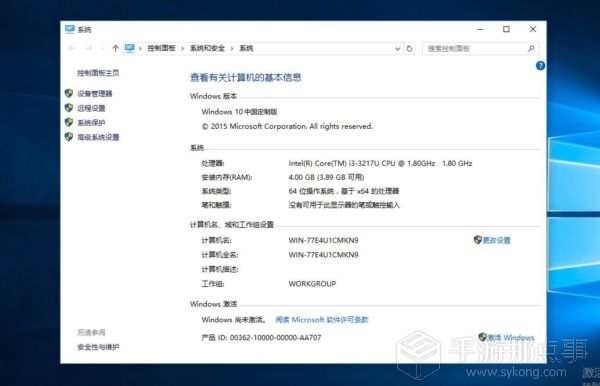This screenshot has height=386, width=600.
Task: Click 更改设置 link
Action: [x=496, y=240]
